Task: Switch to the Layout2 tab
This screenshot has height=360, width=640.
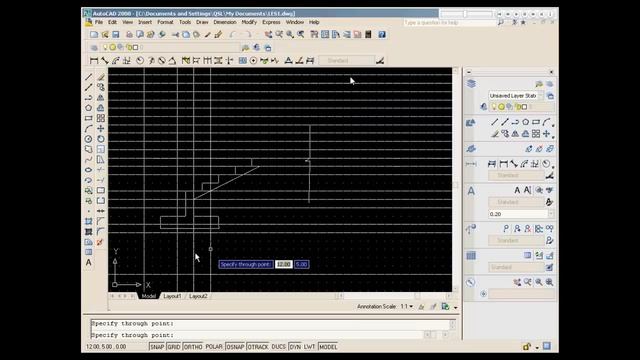Action: 198,296
